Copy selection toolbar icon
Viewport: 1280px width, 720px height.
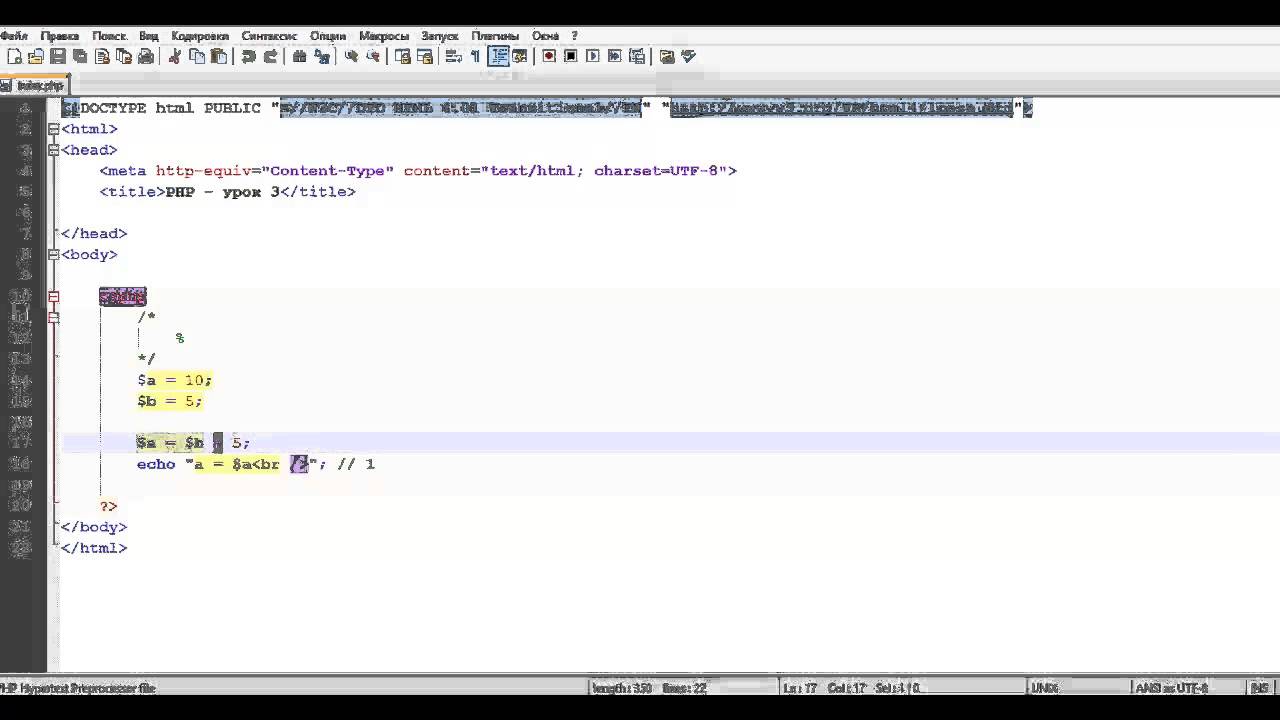[197, 57]
